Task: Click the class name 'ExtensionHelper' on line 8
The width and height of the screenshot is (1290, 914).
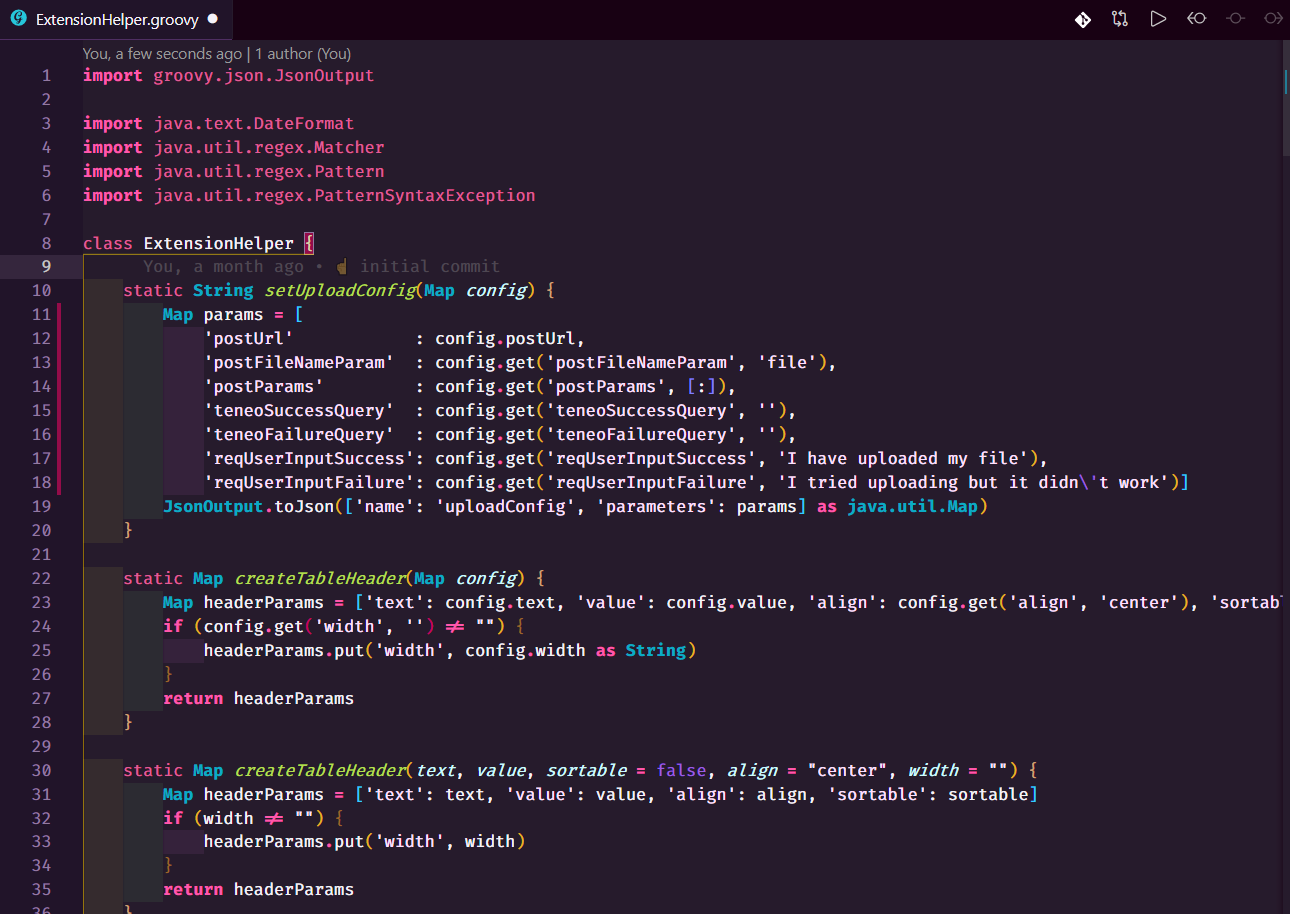Action: click(219, 243)
